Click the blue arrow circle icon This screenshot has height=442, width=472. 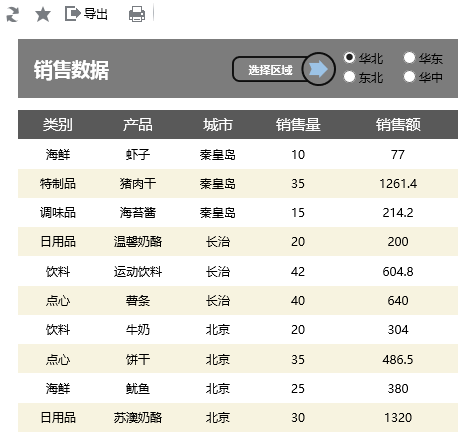point(318,69)
